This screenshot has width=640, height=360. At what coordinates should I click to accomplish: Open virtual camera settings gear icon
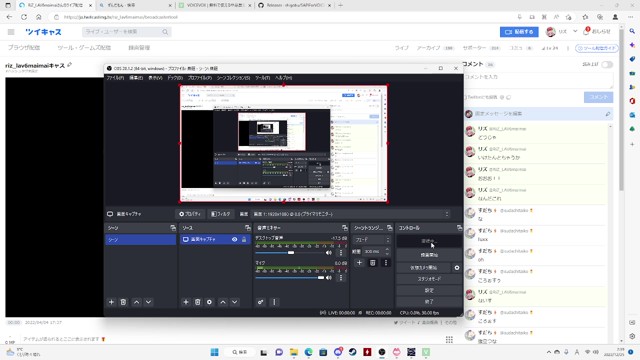(x=457, y=267)
